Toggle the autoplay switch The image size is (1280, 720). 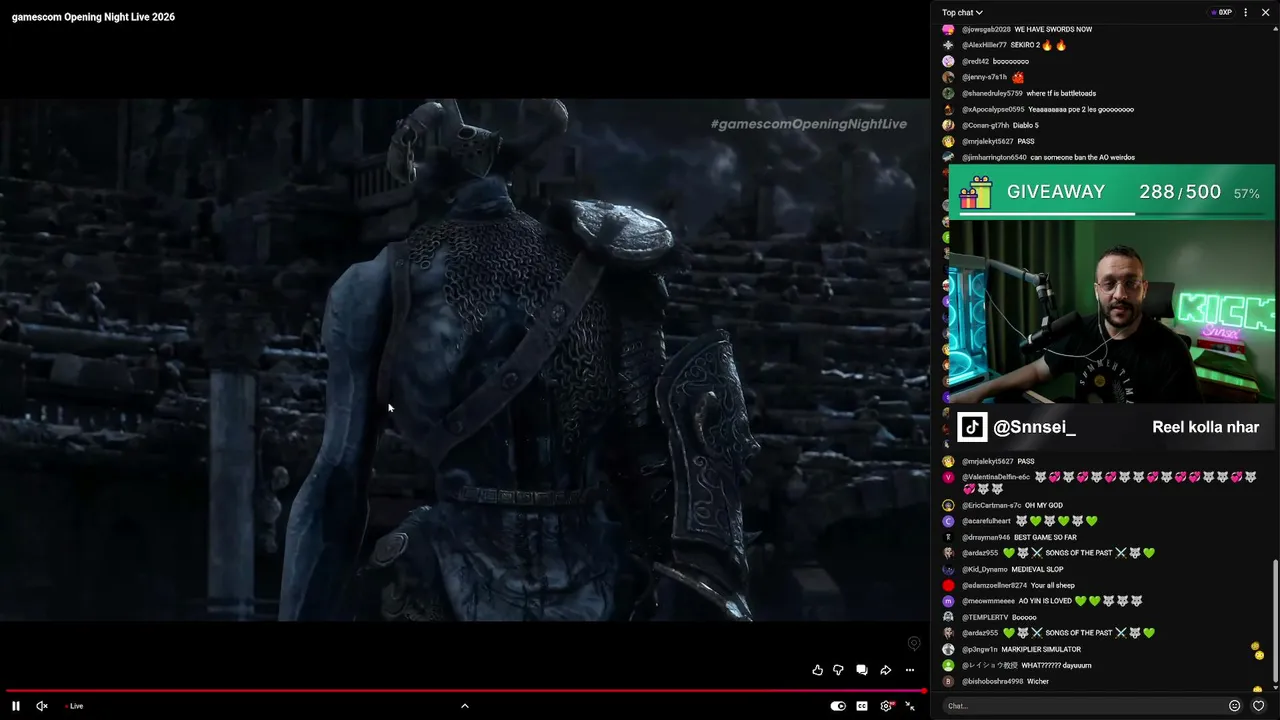pos(838,706)
